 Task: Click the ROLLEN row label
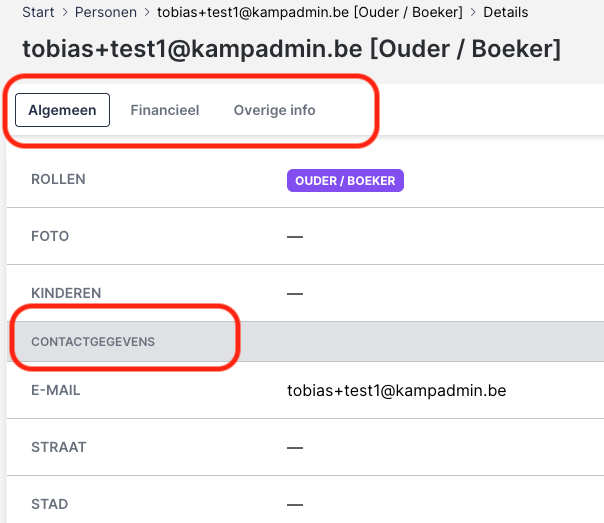58,180
